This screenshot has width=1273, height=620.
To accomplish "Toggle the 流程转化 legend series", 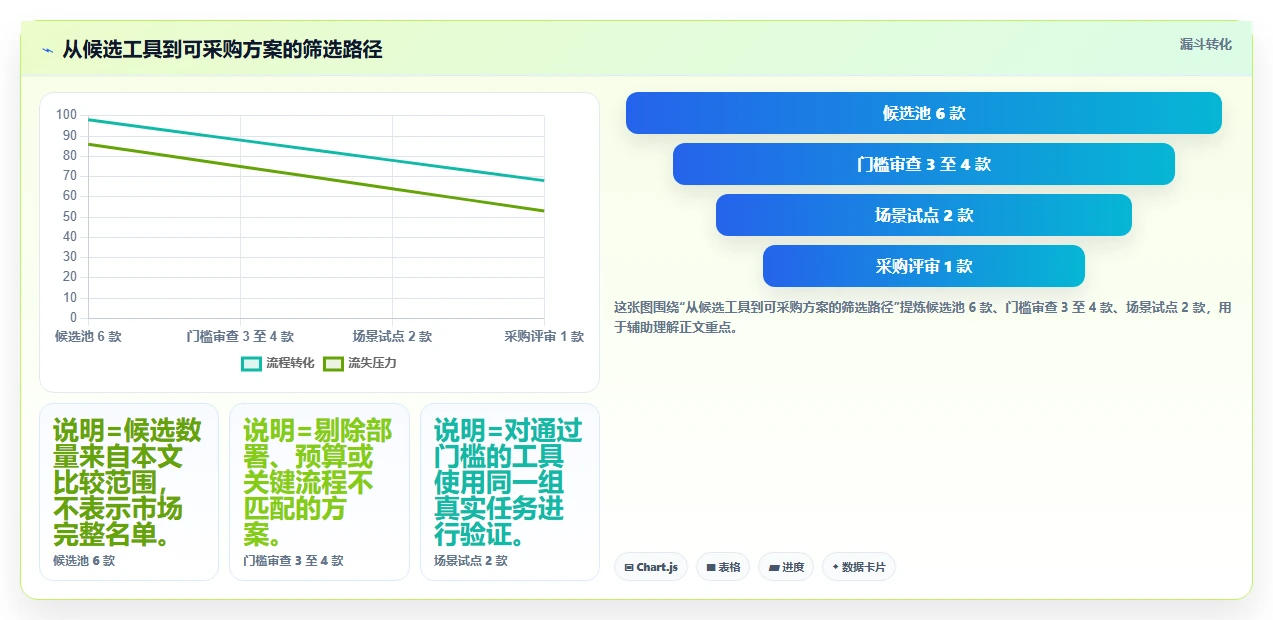I will click(x=278, y=363).
